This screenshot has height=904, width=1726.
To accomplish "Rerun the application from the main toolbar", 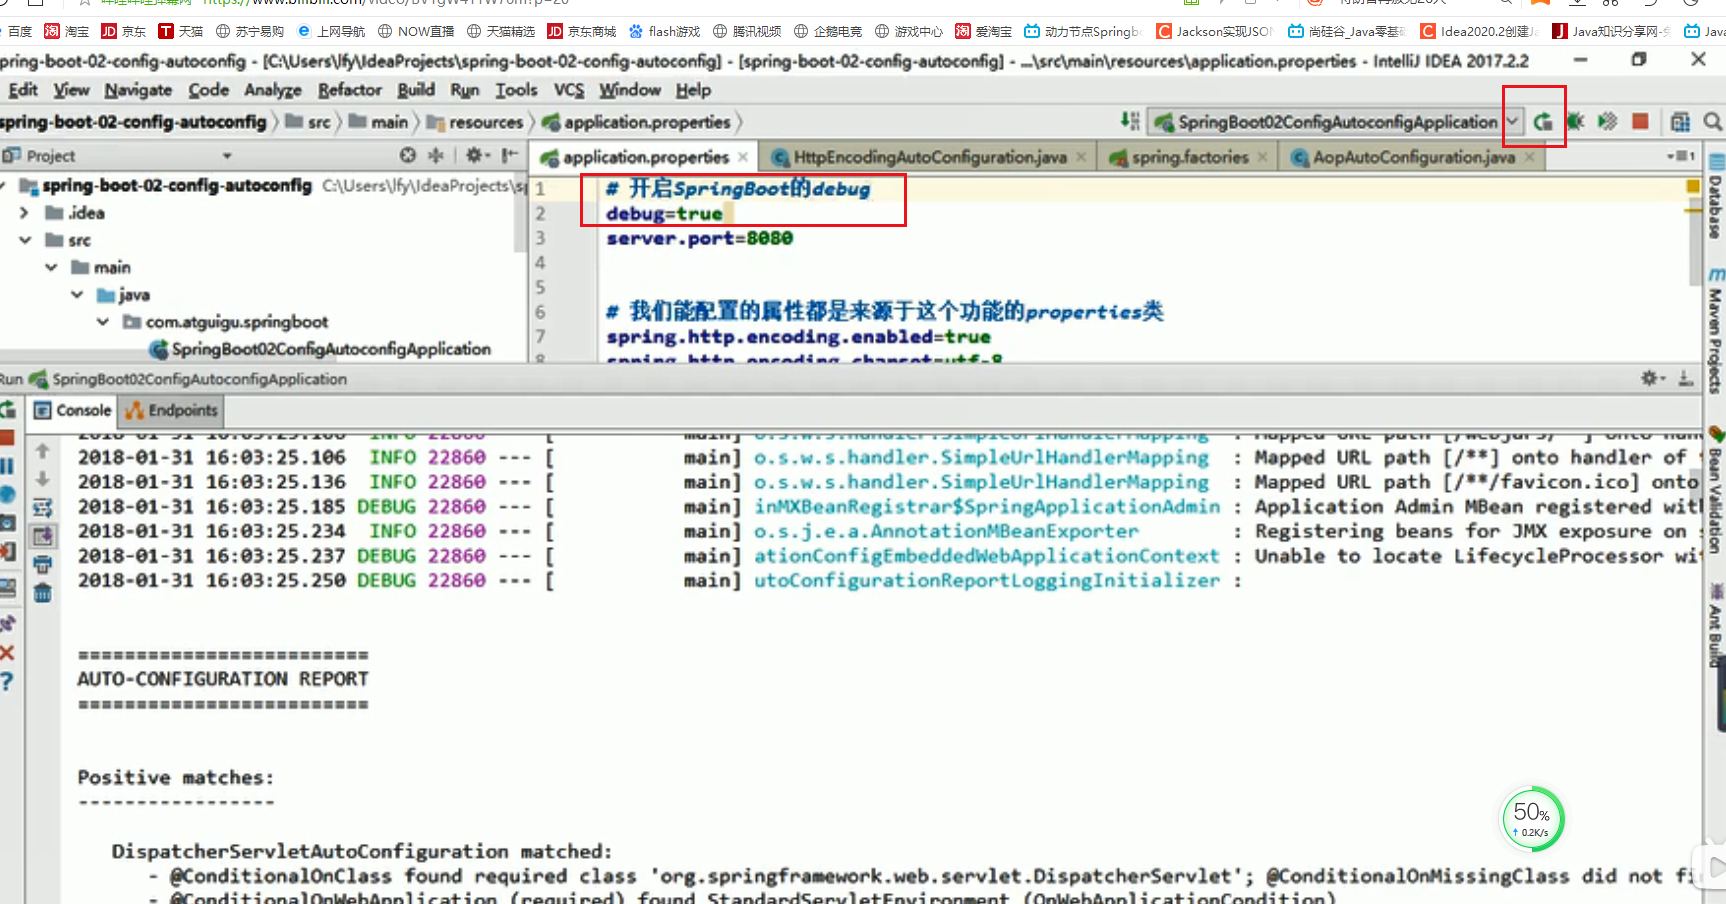I will [1543, 122].
